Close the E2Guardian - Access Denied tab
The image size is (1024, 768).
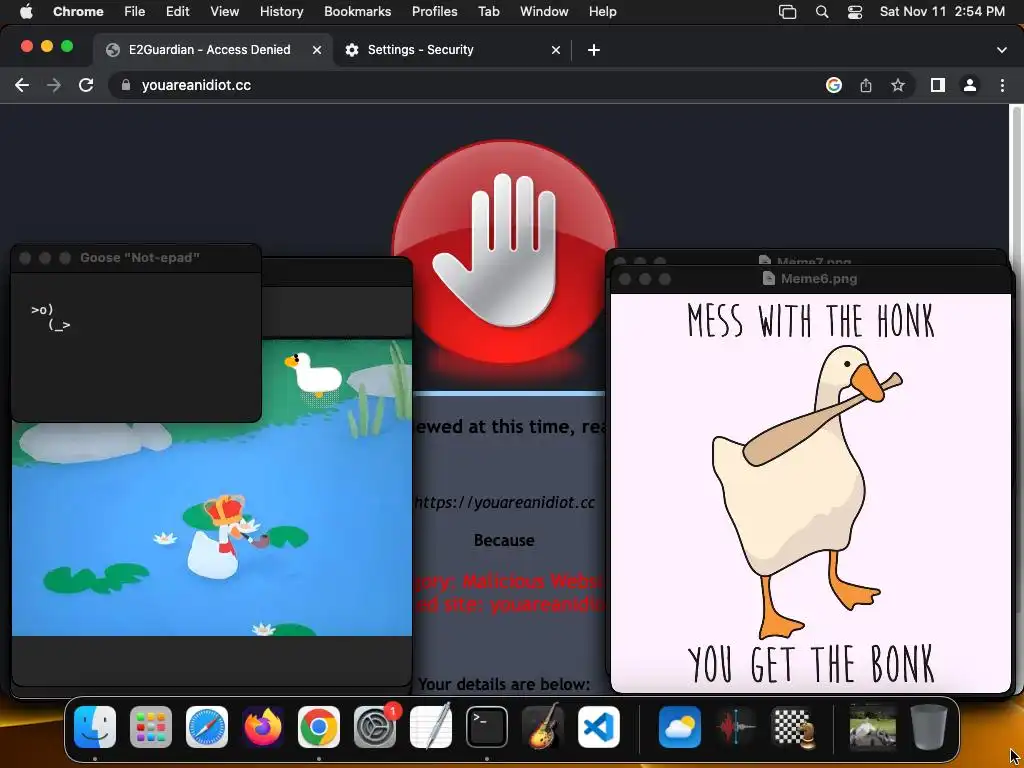click(317, 50)
